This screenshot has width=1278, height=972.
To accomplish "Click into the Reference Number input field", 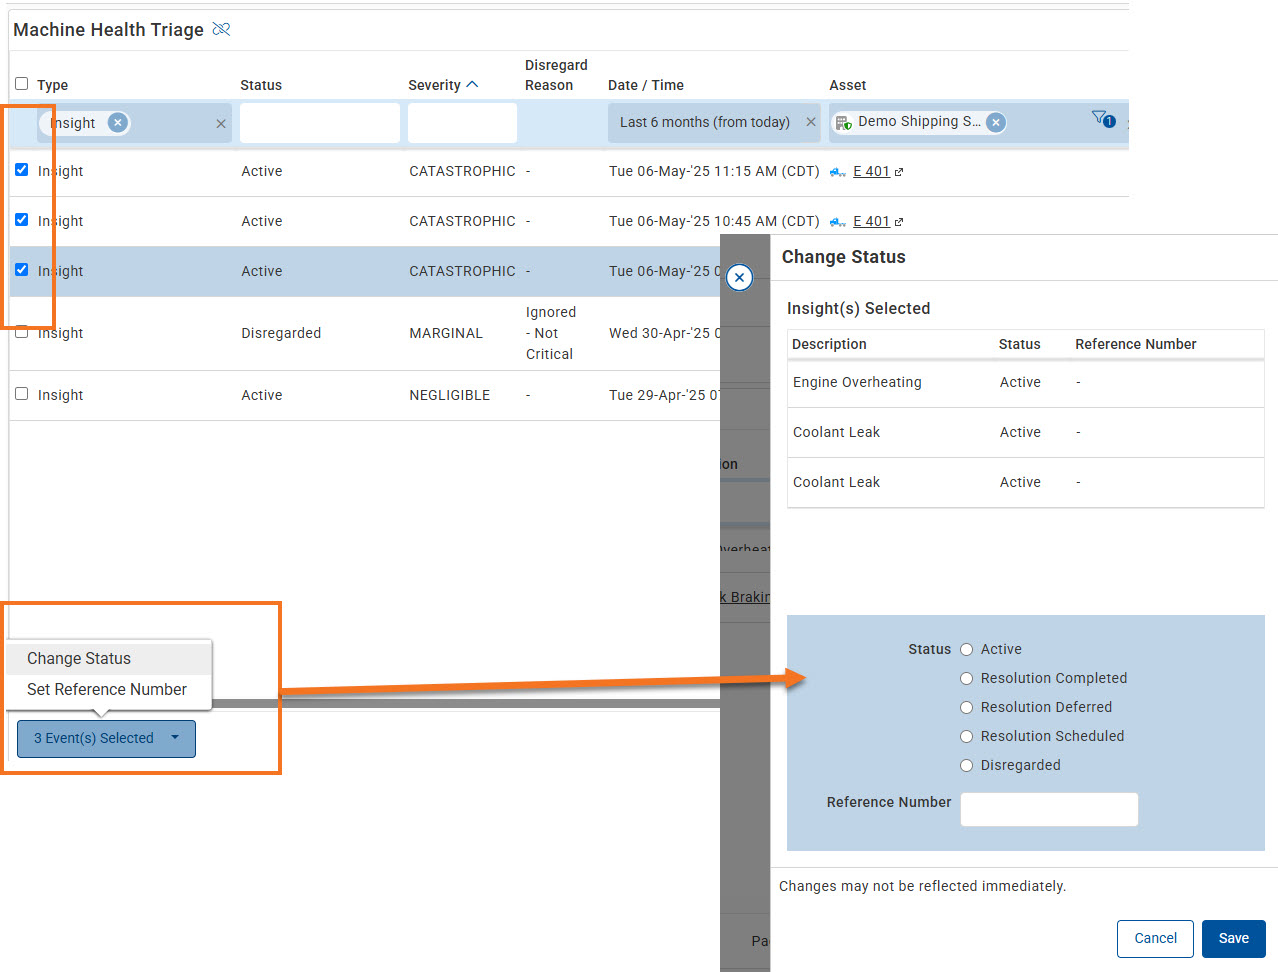I will coord(1049,809).
